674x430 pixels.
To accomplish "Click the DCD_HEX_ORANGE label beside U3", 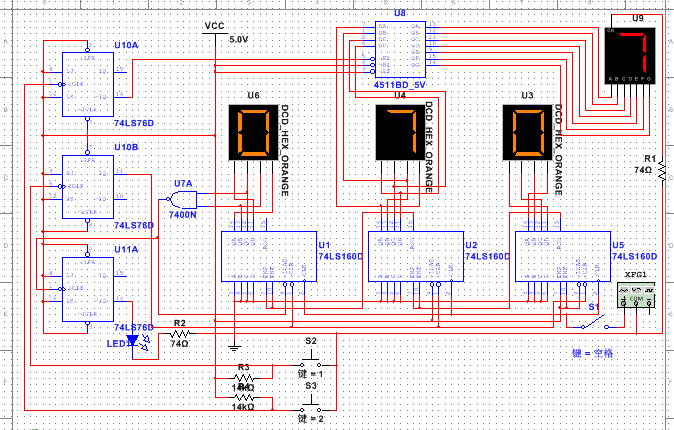I will pos(558,150).
